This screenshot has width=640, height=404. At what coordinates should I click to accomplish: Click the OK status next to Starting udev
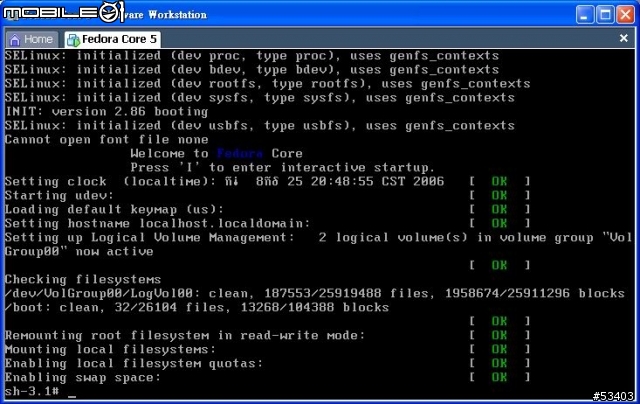tap(499, 195)
